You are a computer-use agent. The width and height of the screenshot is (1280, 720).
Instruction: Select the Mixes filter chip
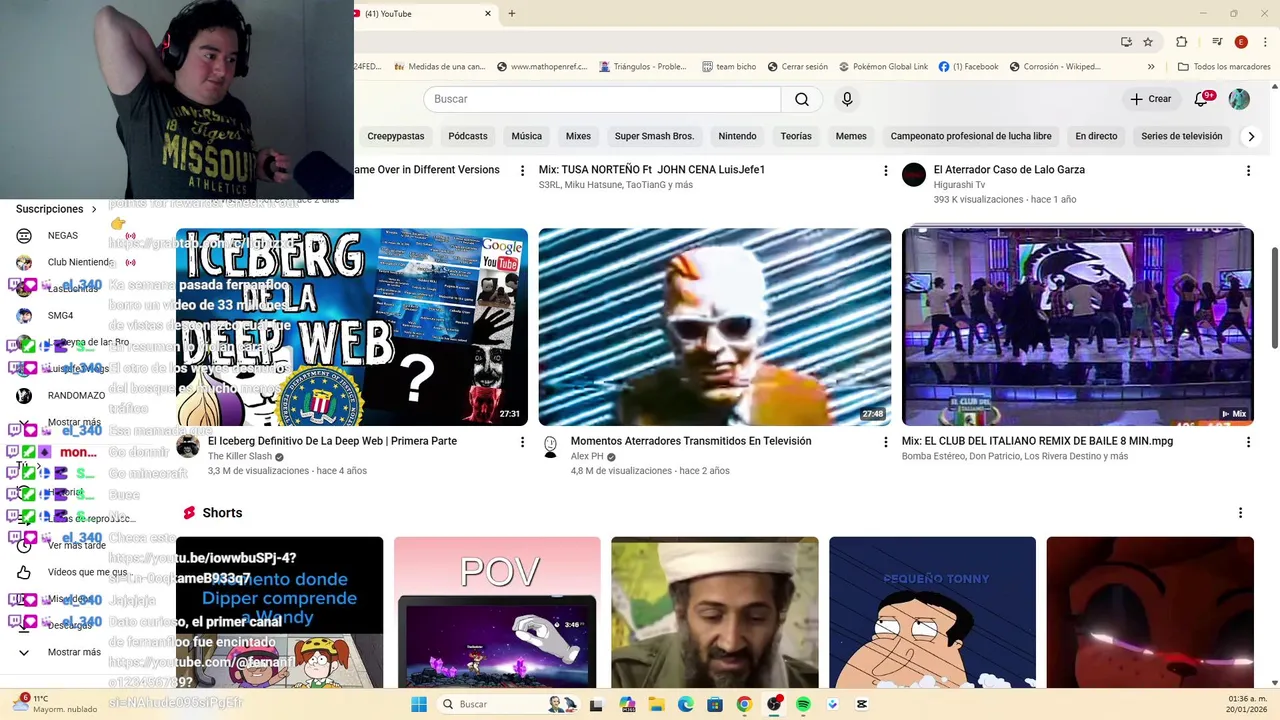pos(578,136)
